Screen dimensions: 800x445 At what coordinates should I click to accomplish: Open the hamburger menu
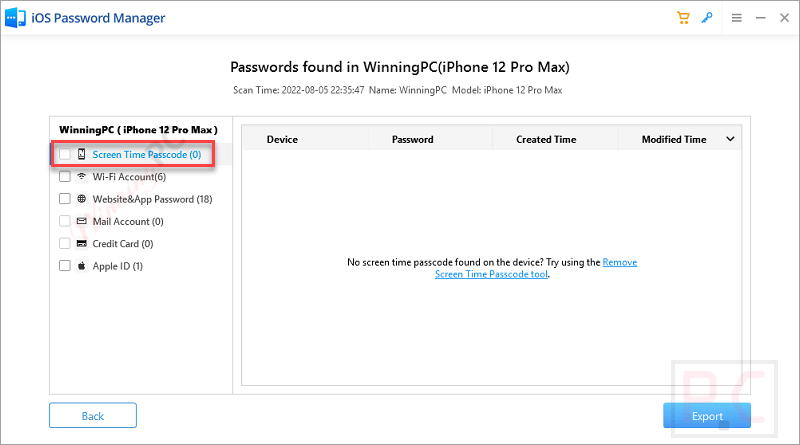click(736, 18)
